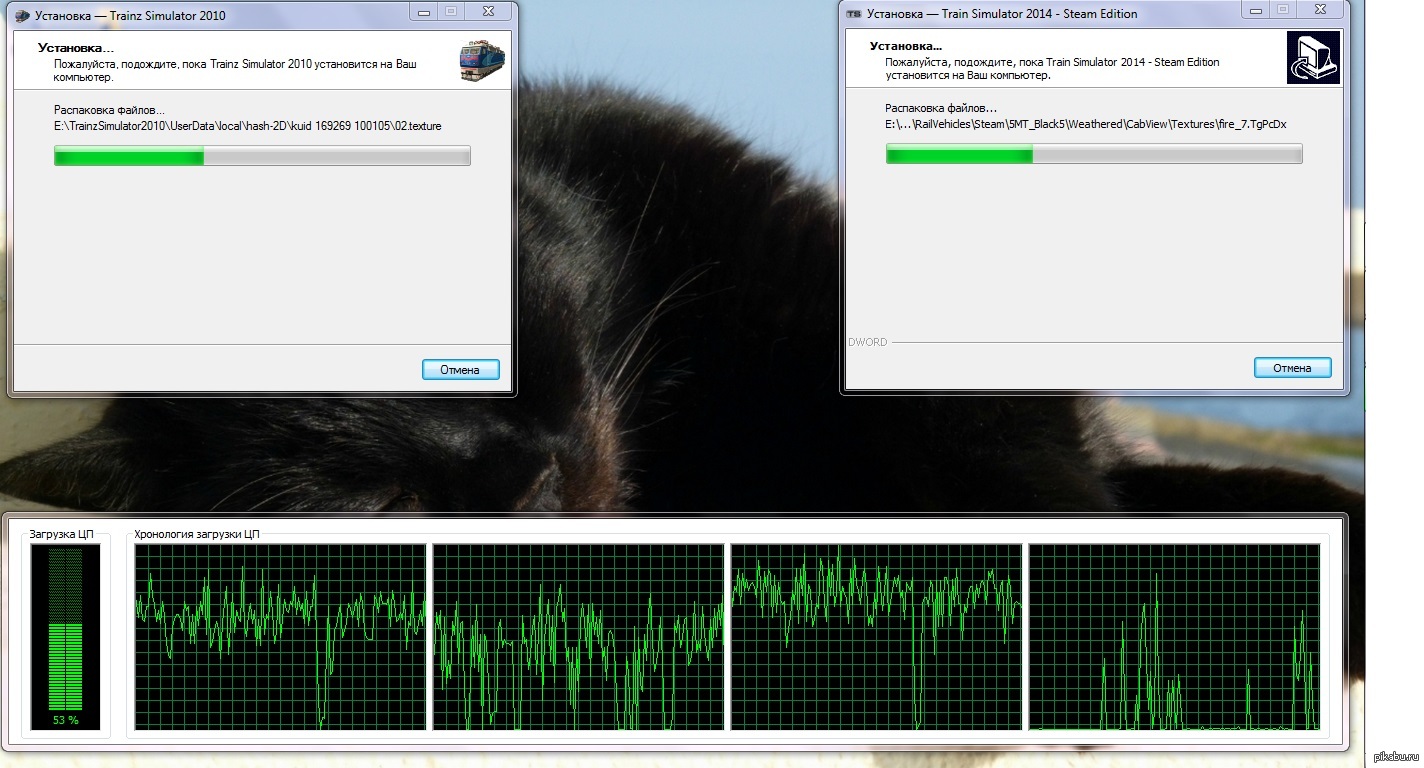
Task: Cancel the Train Simulator 2014 installation
Action: pos(1292,368)
